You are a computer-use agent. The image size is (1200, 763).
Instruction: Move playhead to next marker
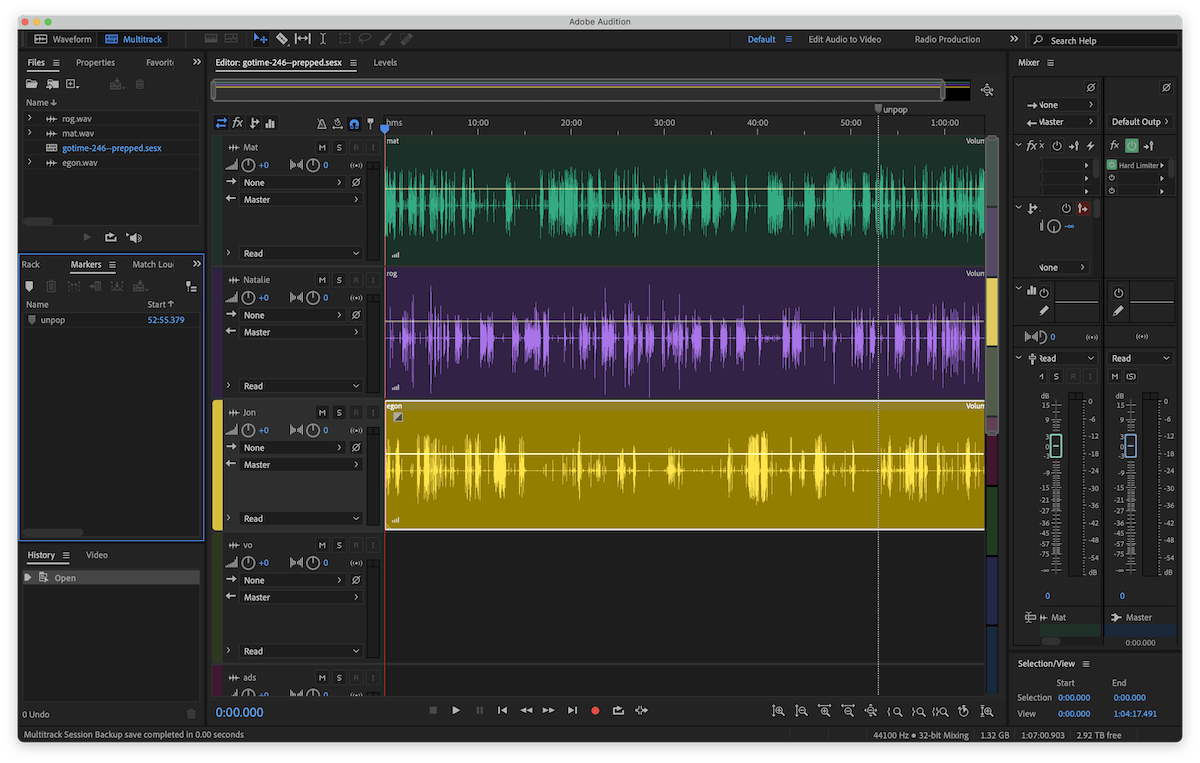(572, 710)
